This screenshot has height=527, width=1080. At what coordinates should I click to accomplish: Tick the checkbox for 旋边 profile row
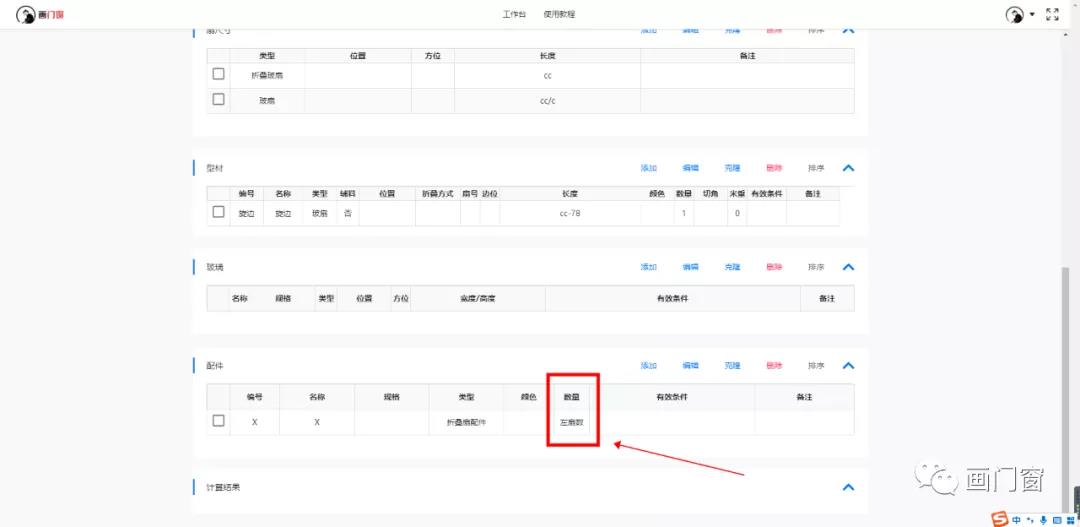click(x=218, y=212)
